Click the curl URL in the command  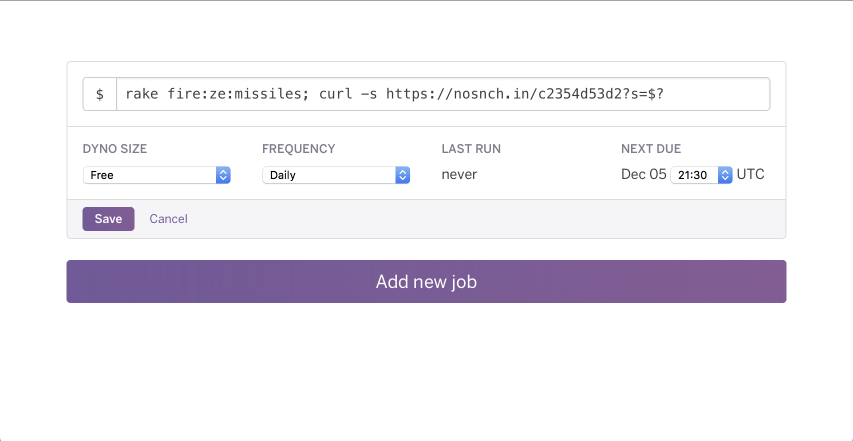[x=525, y=94]
